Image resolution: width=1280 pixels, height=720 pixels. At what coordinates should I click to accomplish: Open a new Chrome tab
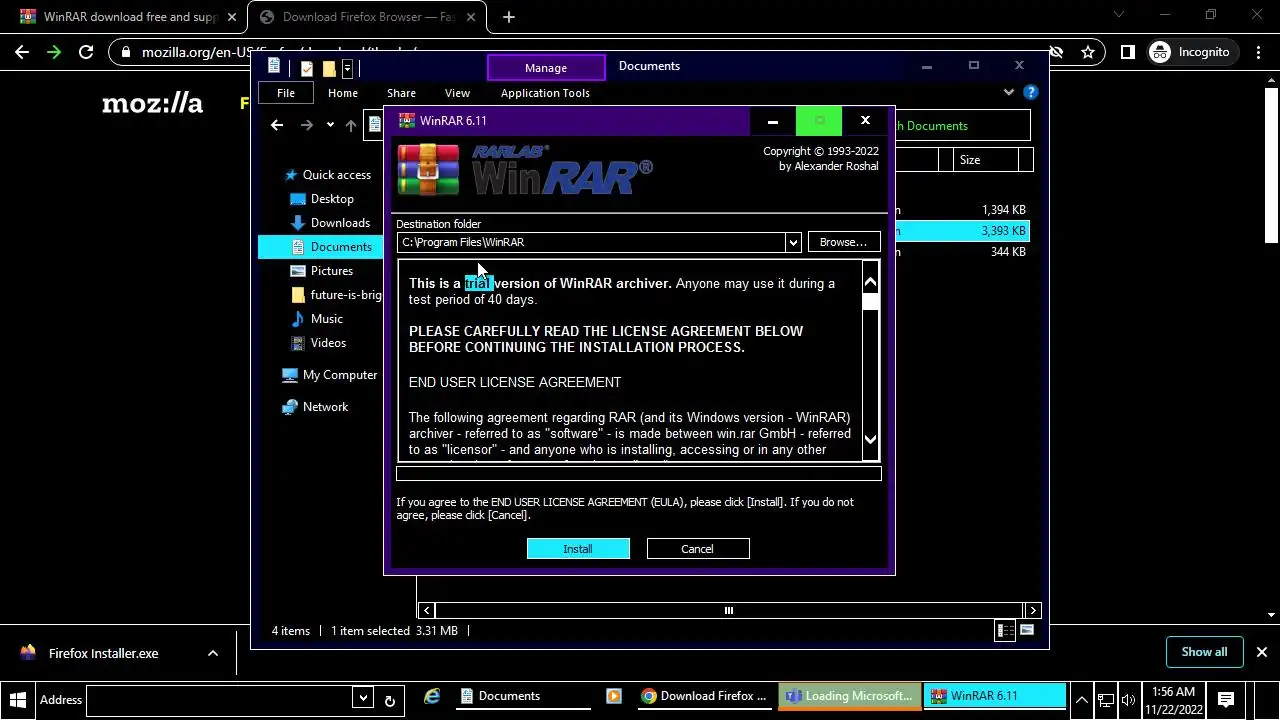click(x=509, y=17)
